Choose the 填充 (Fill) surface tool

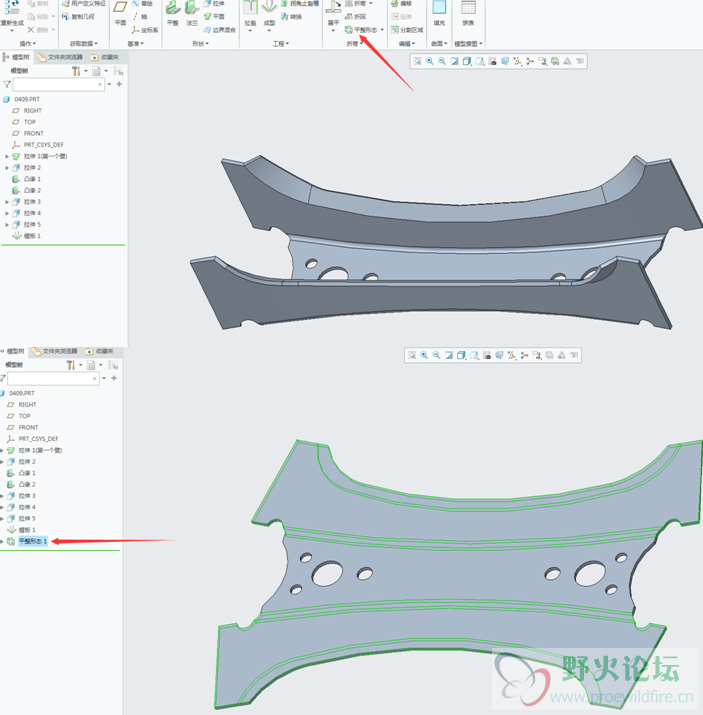pos(439,12)
